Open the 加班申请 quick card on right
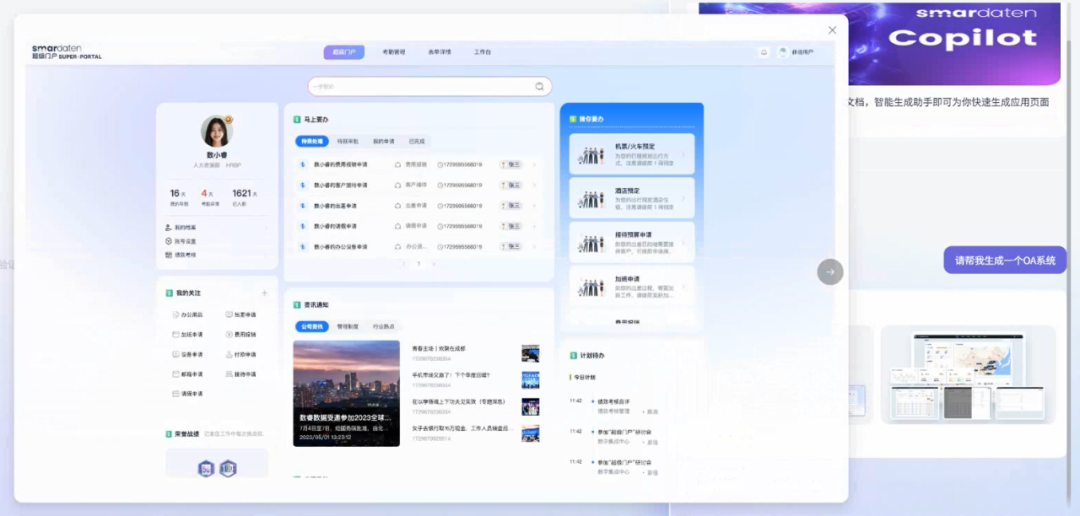 [632, 287]
